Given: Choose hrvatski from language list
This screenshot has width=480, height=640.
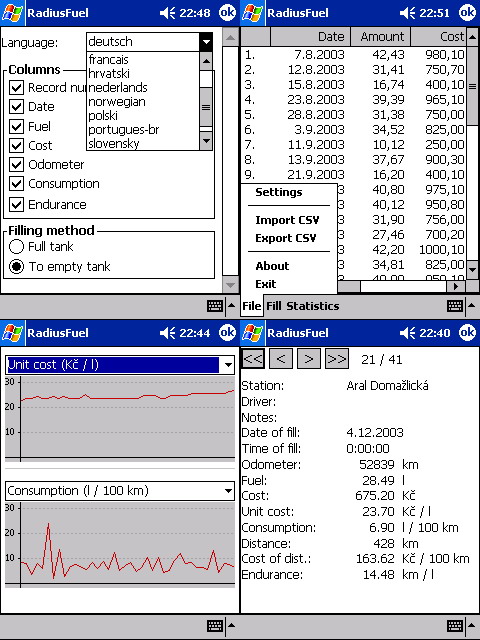Looking at the screenshot, I should point(143,73).
